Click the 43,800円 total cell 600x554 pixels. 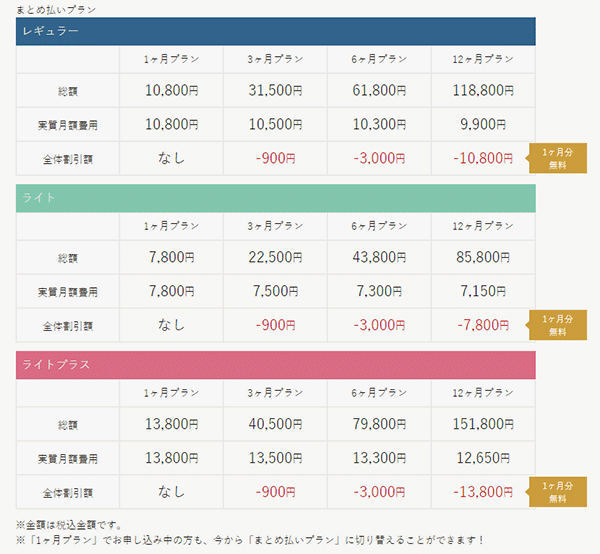click(x=379, y=257)
